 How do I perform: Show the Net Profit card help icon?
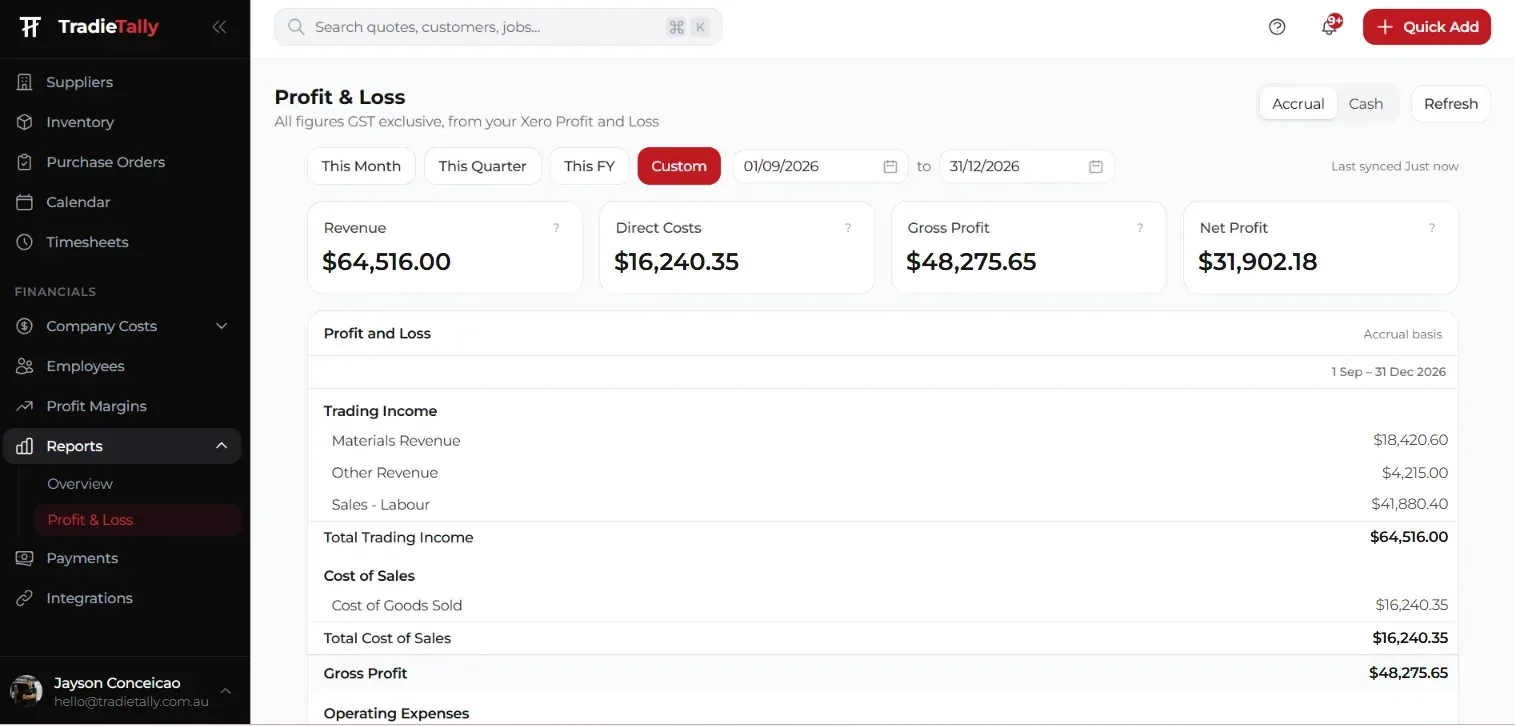(1432, 228)
